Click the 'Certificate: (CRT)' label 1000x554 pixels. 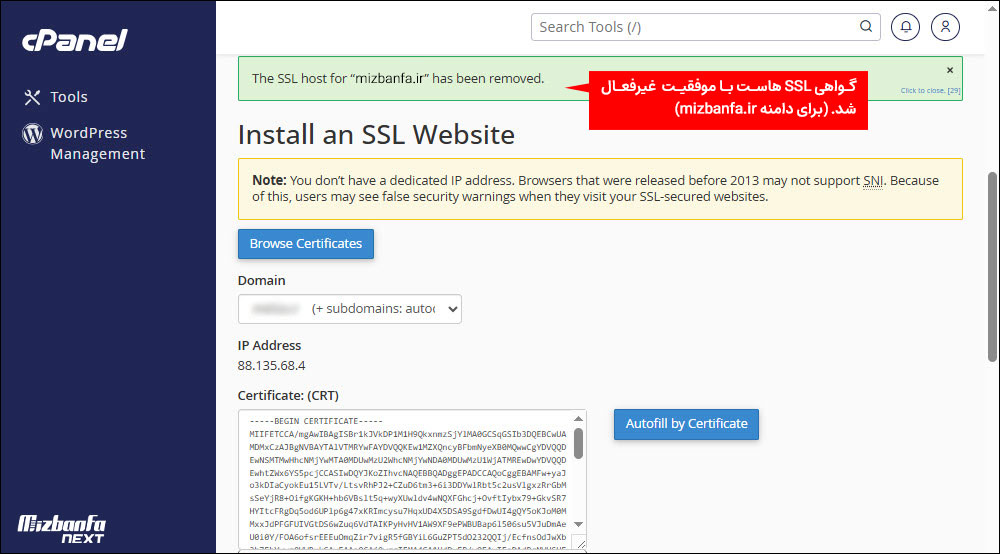pos(288,396)
